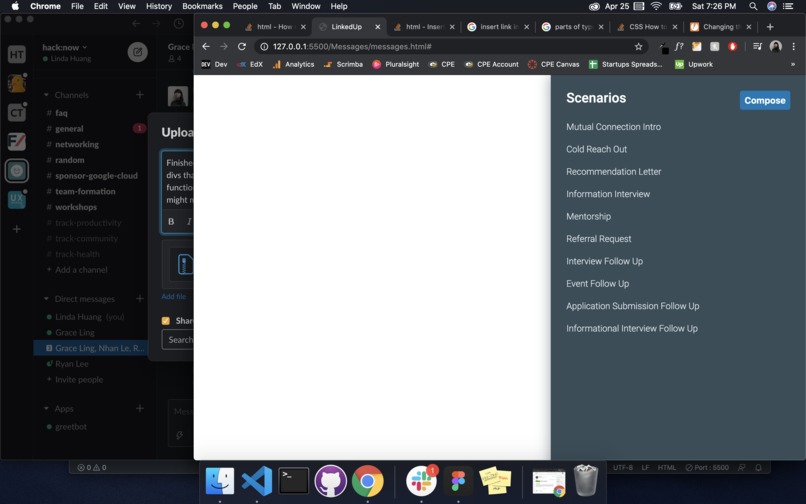
Task: Open GitHub Desktop from the Dock
Action: point(331,481)
